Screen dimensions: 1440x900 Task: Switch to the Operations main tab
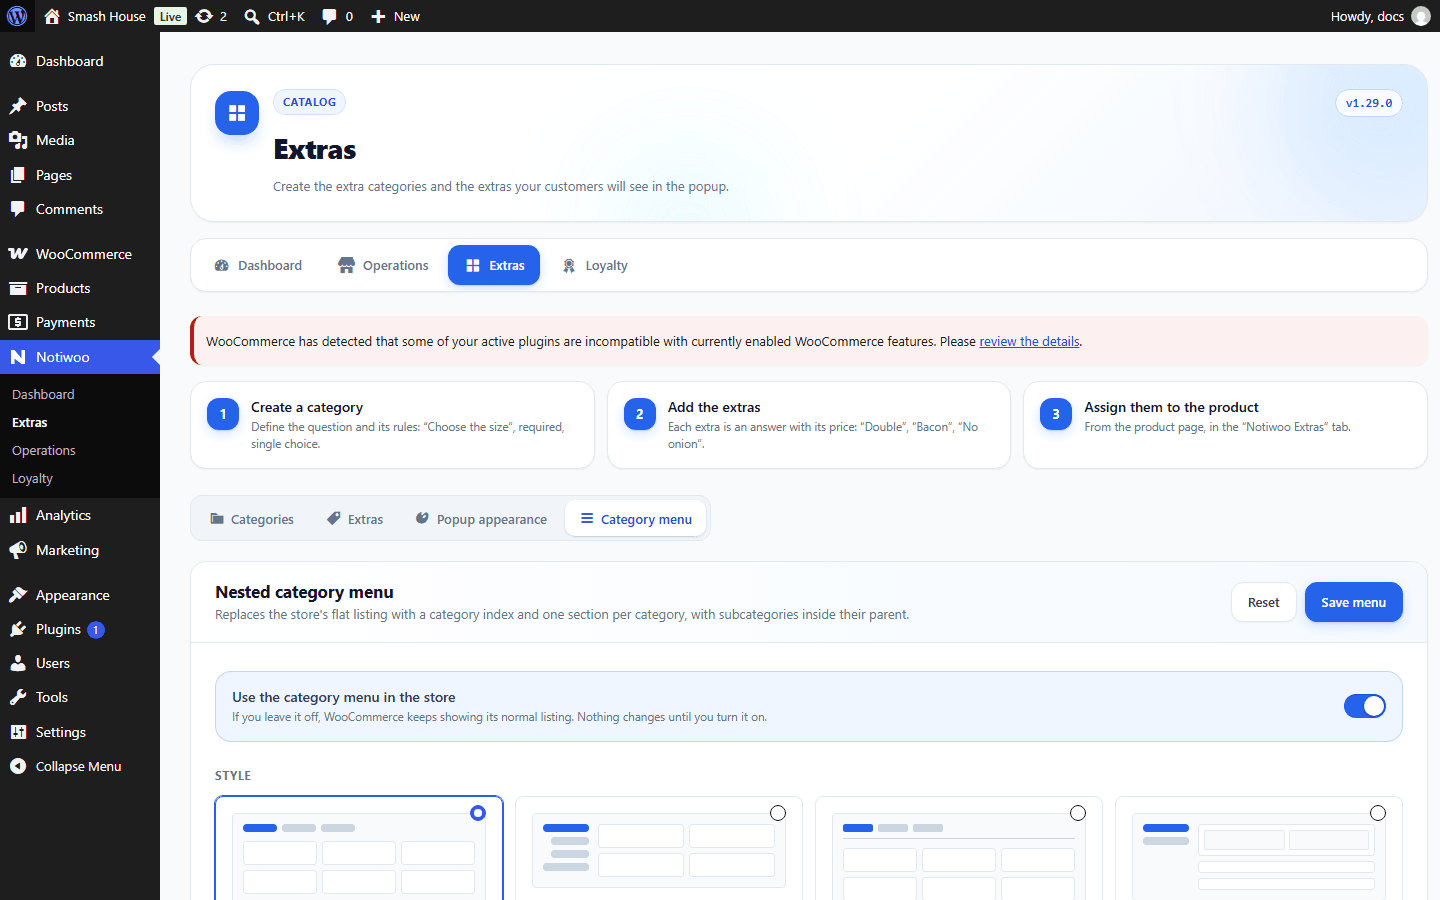(384, 265)
